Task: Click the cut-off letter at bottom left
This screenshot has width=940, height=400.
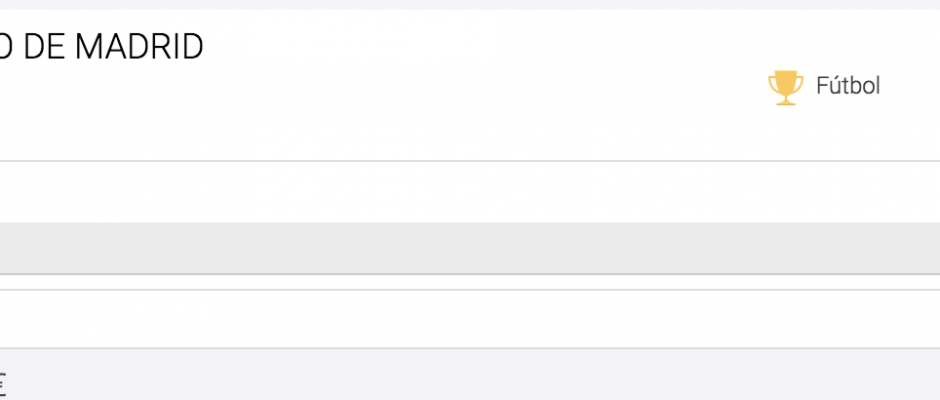Action: (x=2, y=381)
